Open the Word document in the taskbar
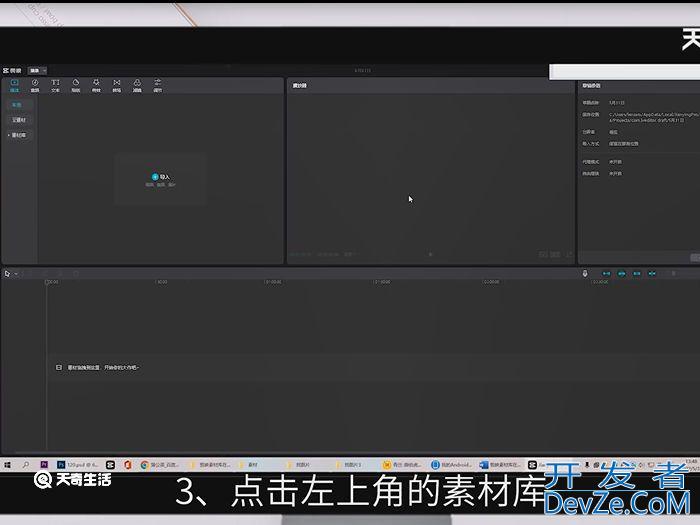700x525 pixels. [x=499, y=465]
